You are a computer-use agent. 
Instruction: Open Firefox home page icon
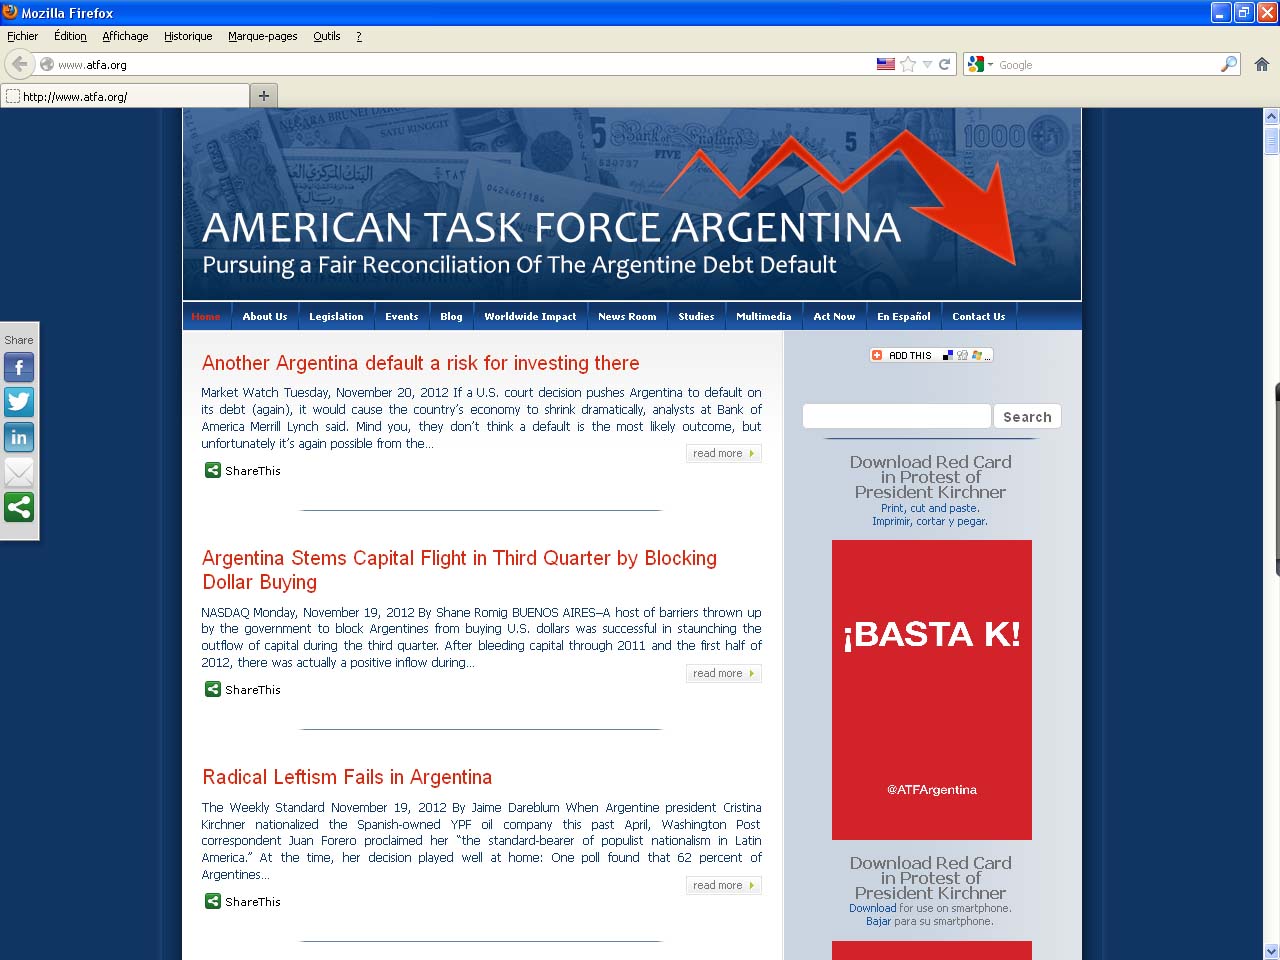[1262, 64]
